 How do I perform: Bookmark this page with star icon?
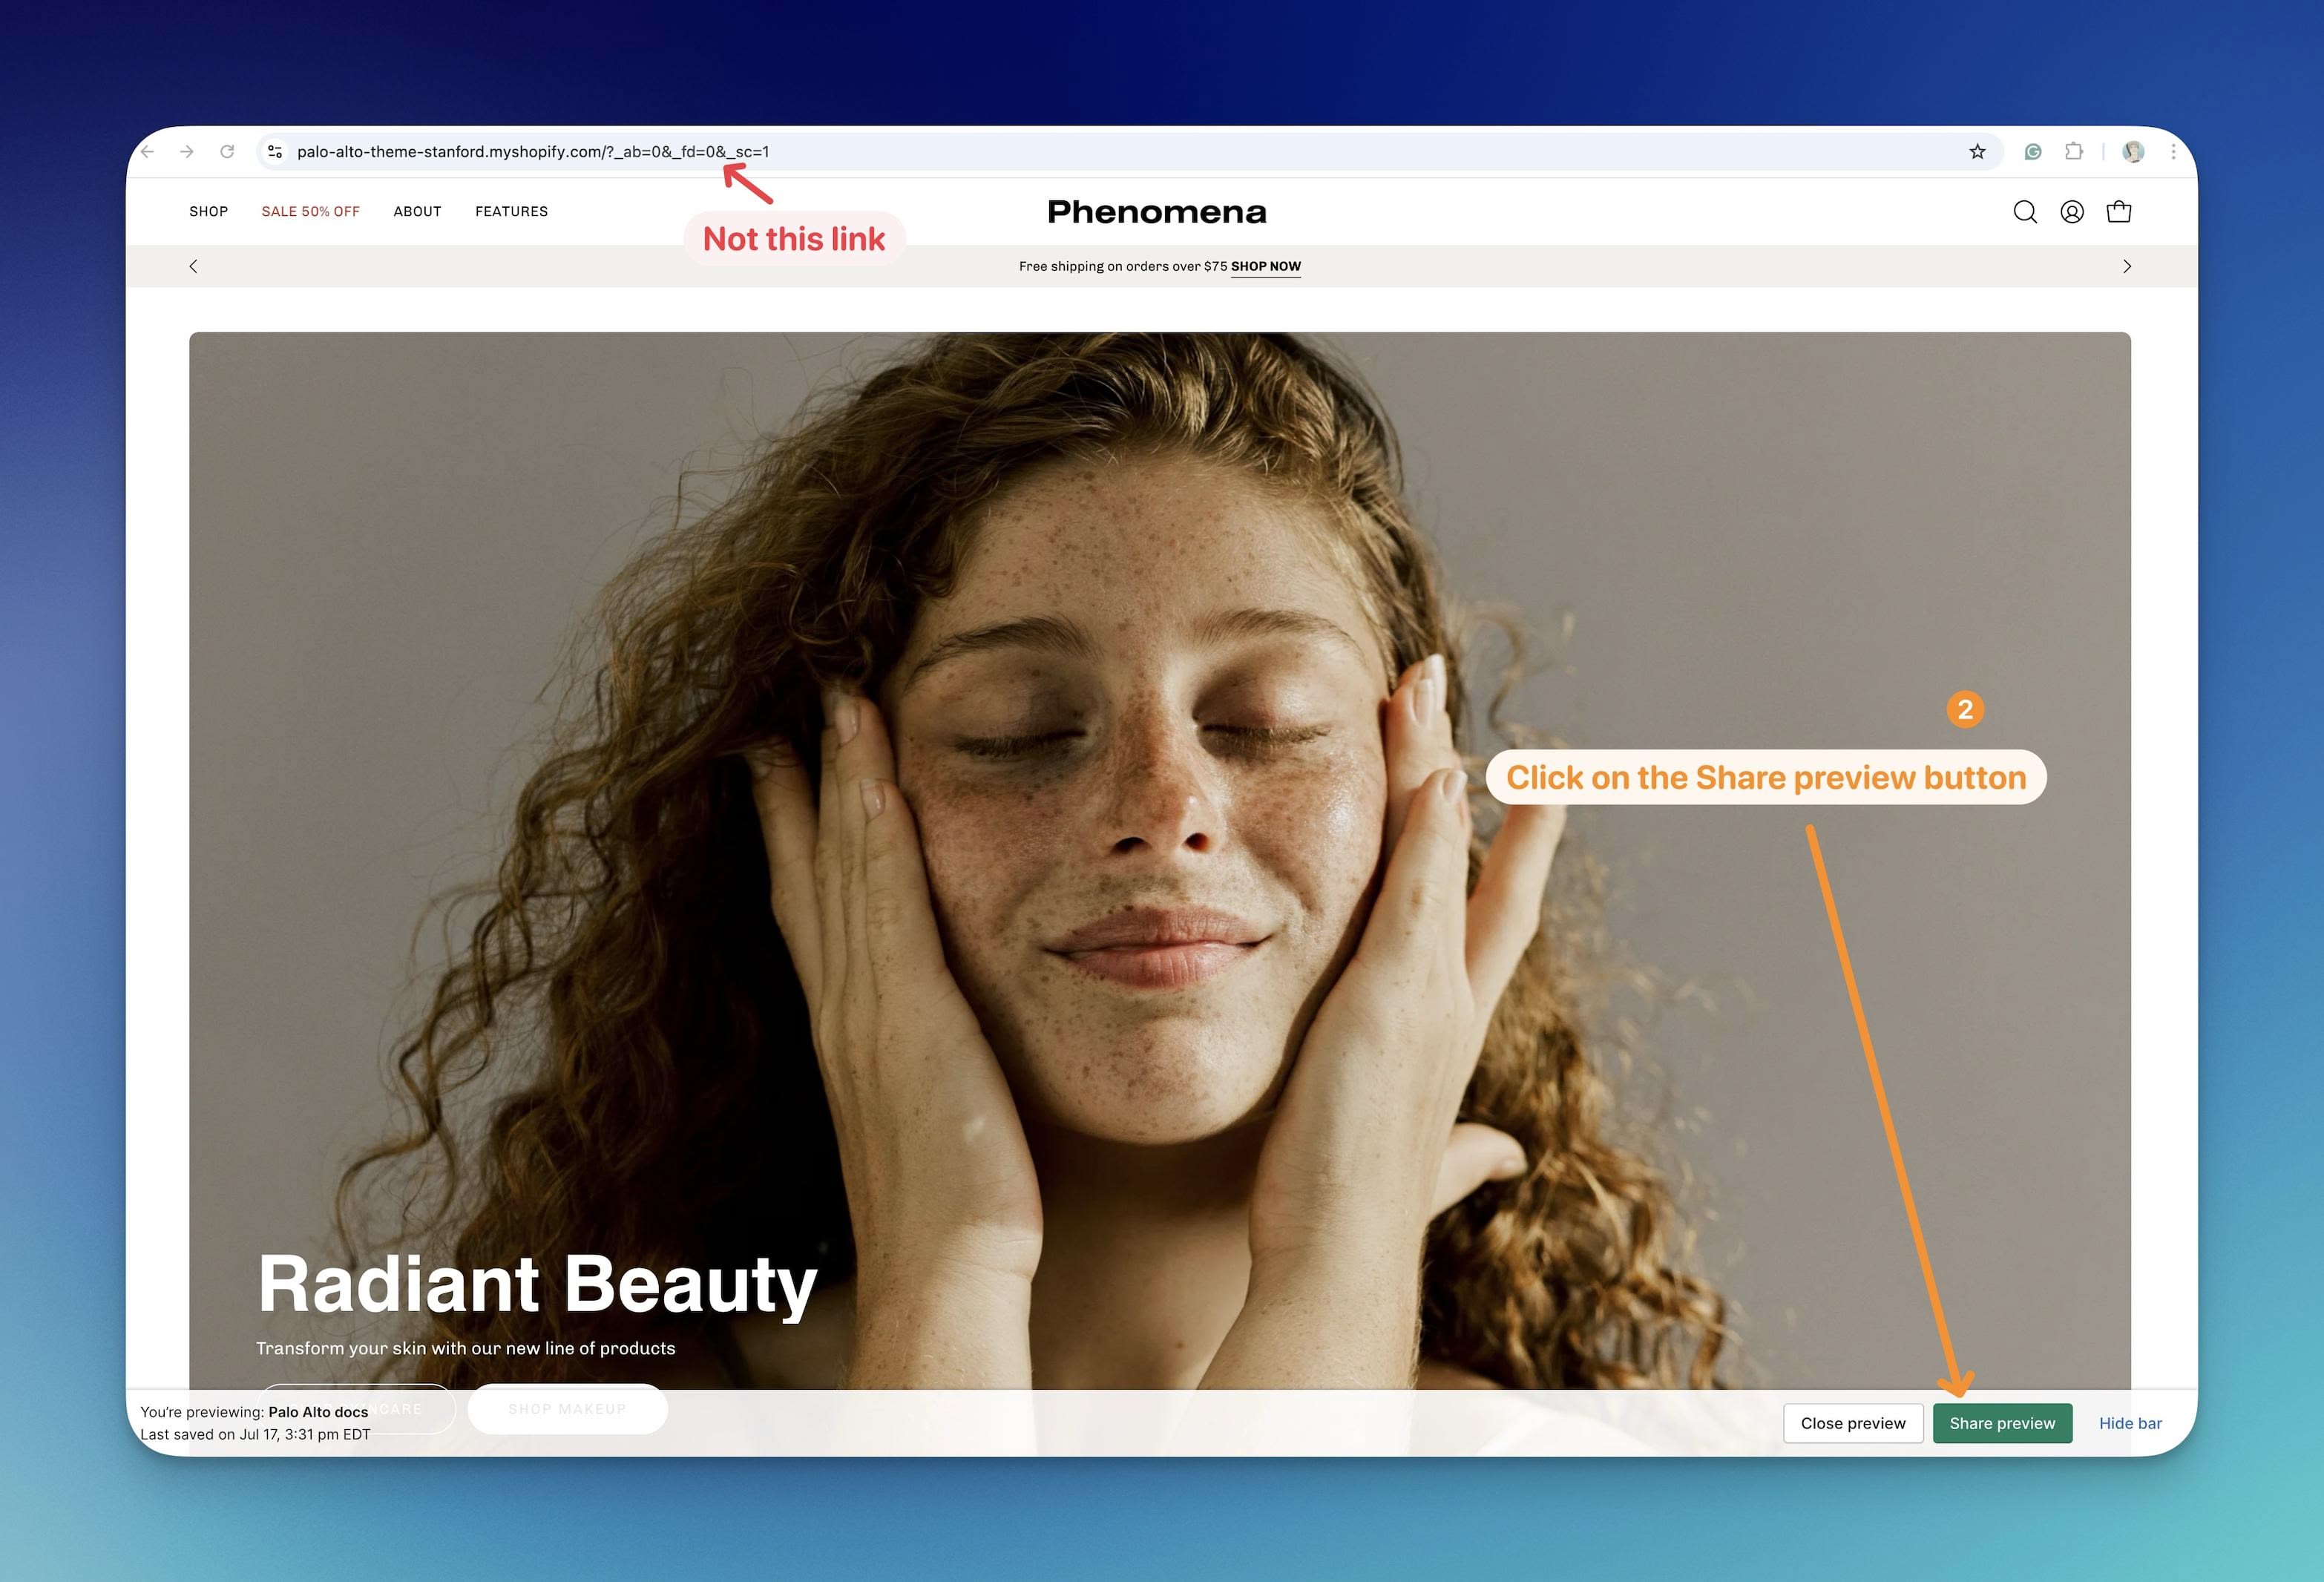(x=1977, y=152)
